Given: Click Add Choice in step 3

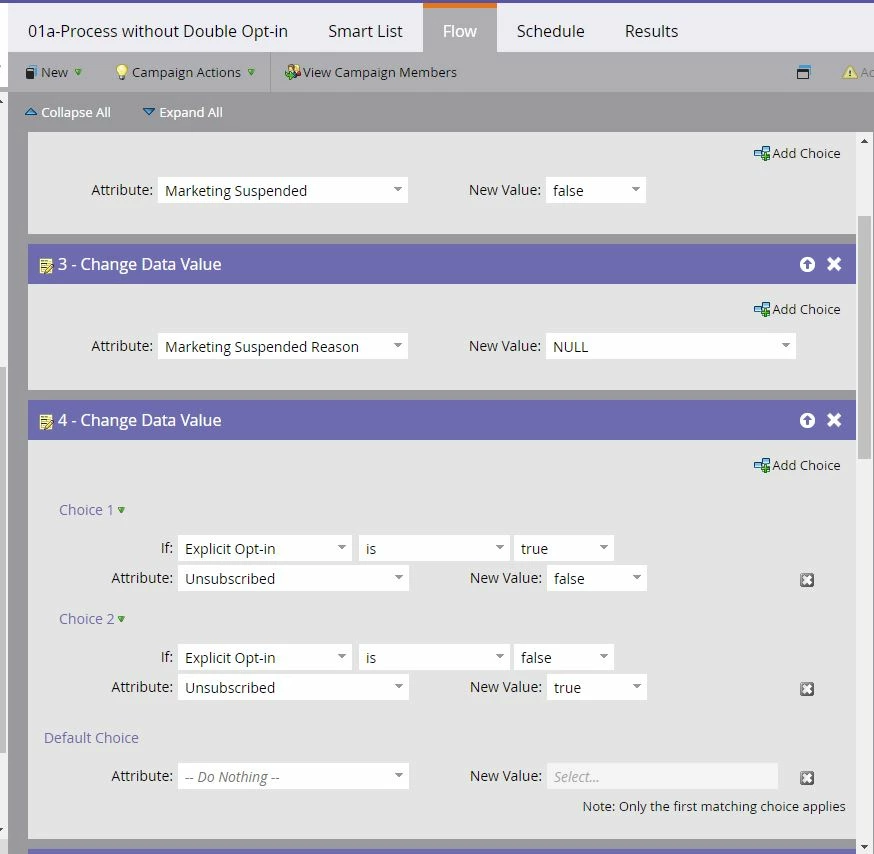Looking at the screenshot, I should 797,309.
